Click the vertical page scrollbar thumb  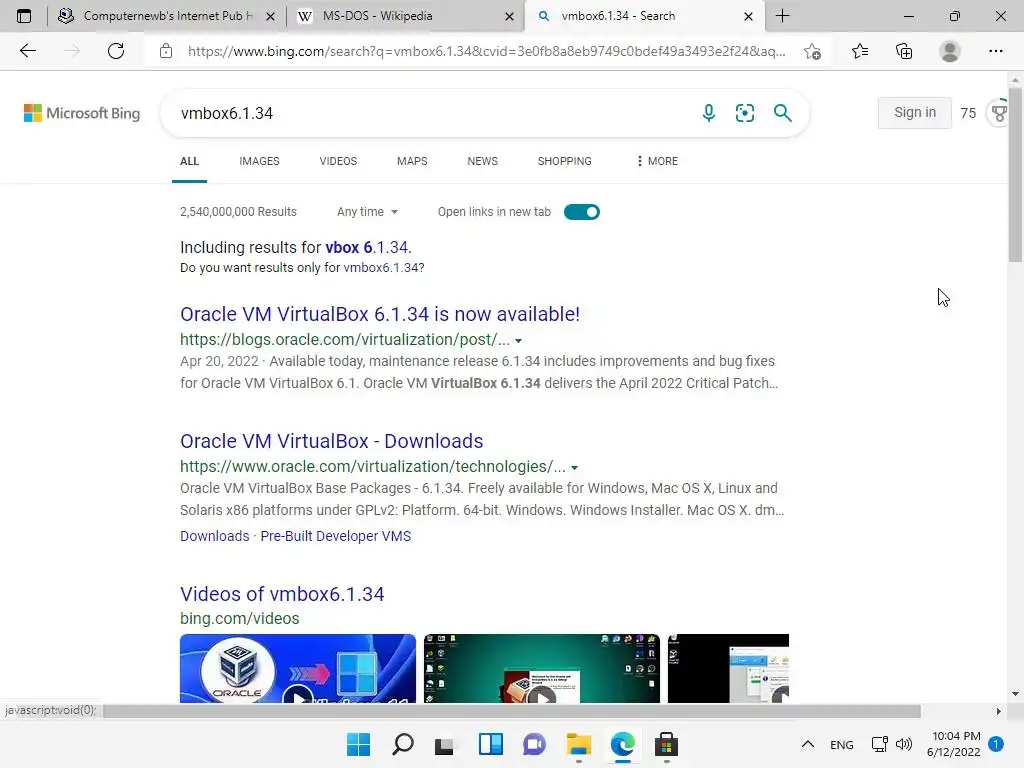point(1015,175)
